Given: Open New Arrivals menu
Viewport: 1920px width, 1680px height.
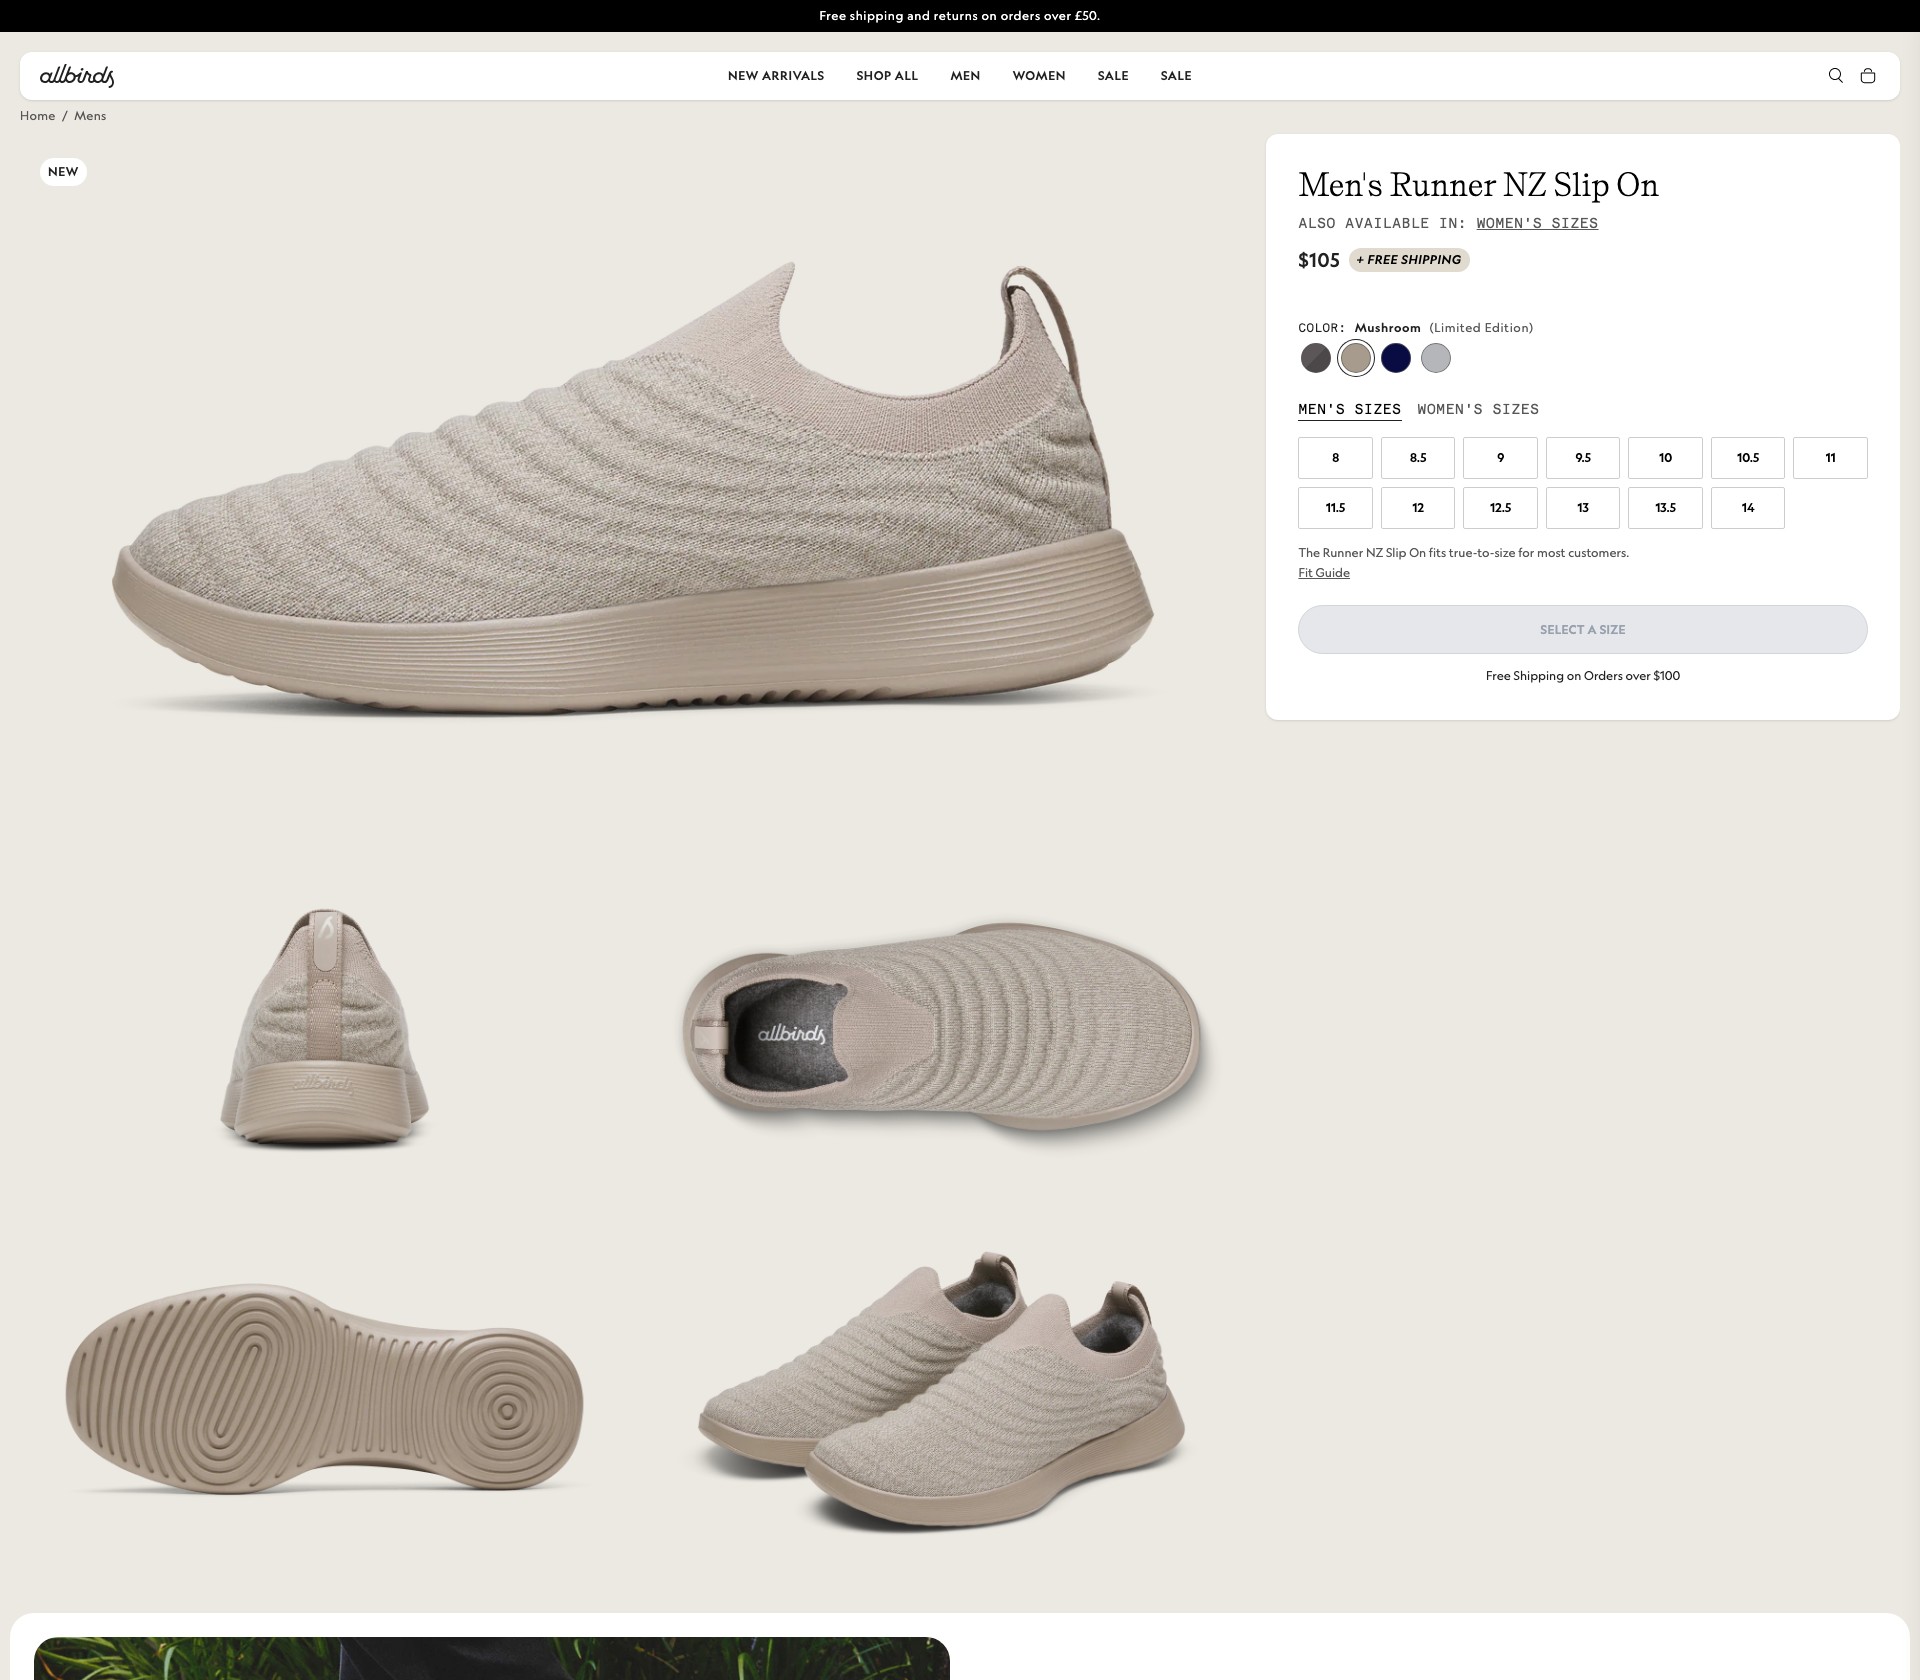Looking at the screenshot, I should [x=776, y=76].
